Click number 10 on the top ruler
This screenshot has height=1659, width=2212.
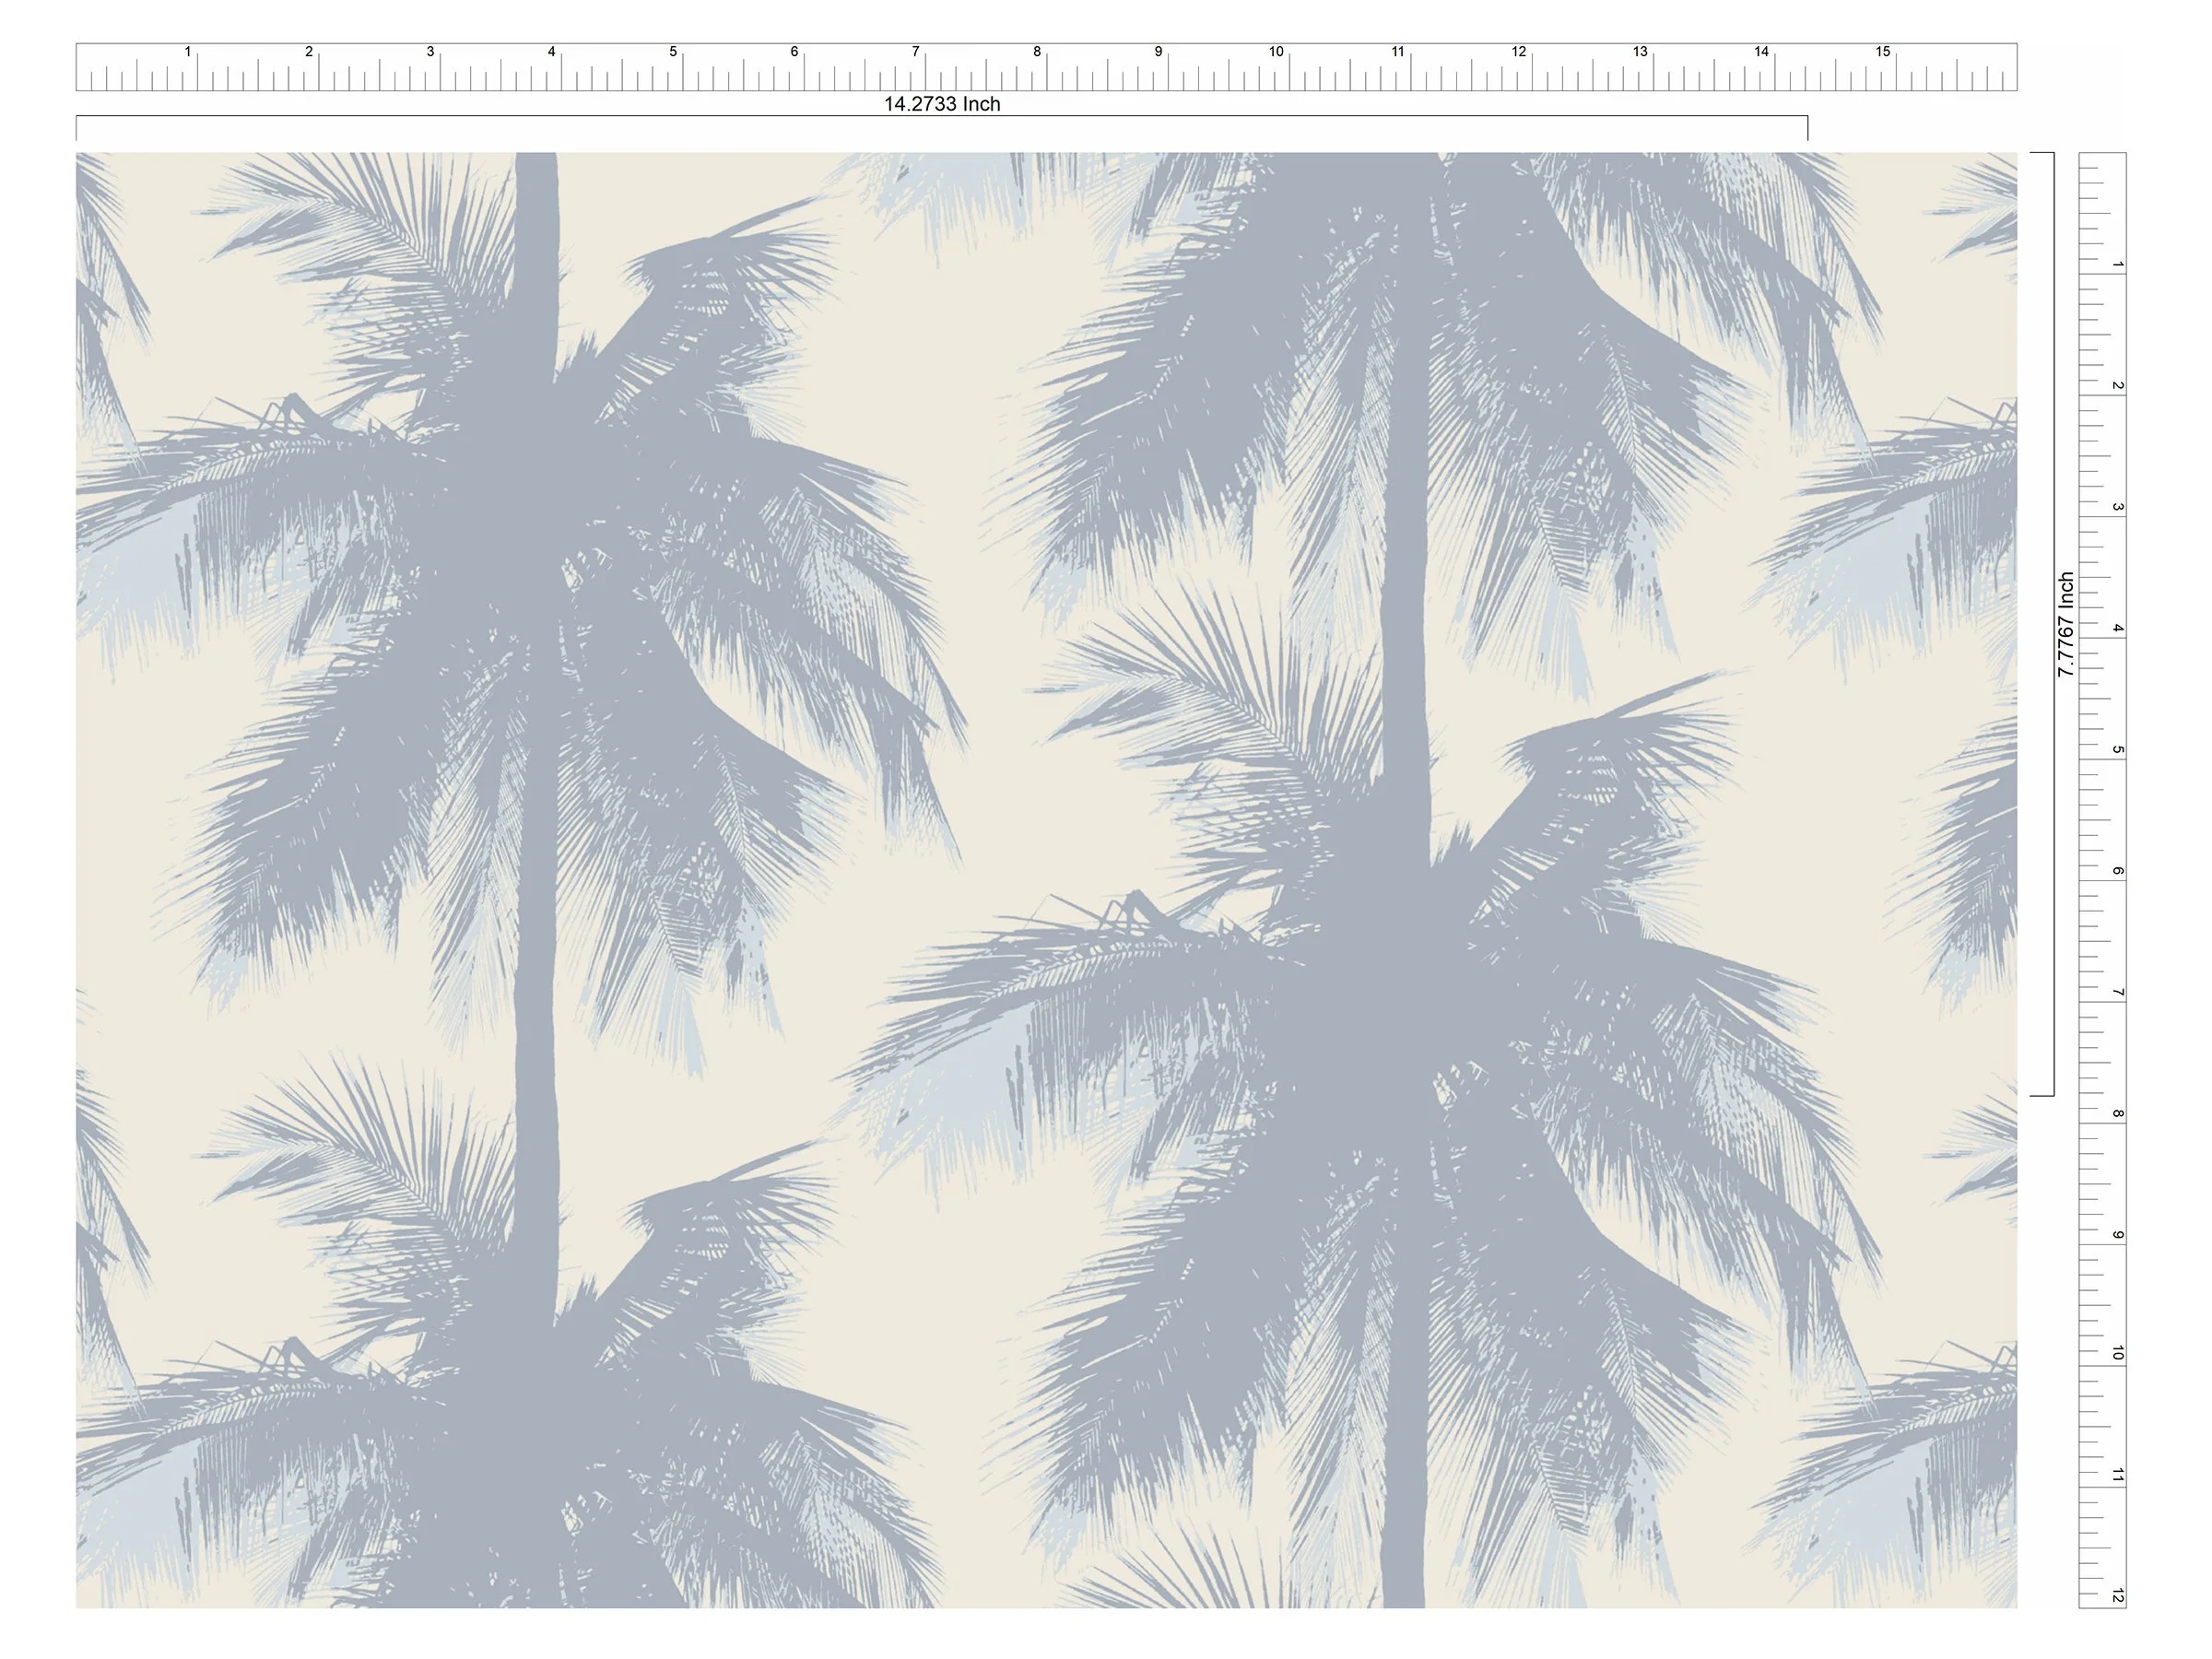[x=1276, y=52]
